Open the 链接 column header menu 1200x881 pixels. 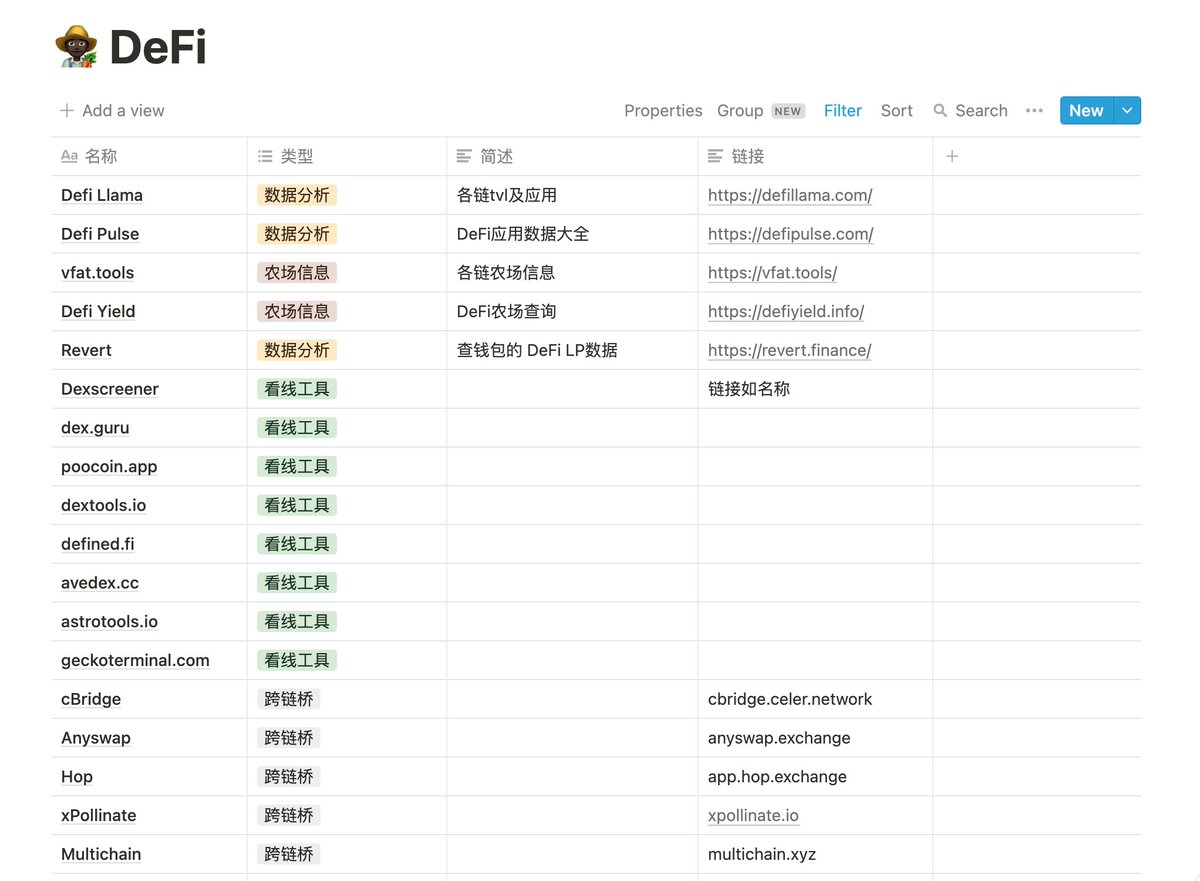tap(815, 156)
